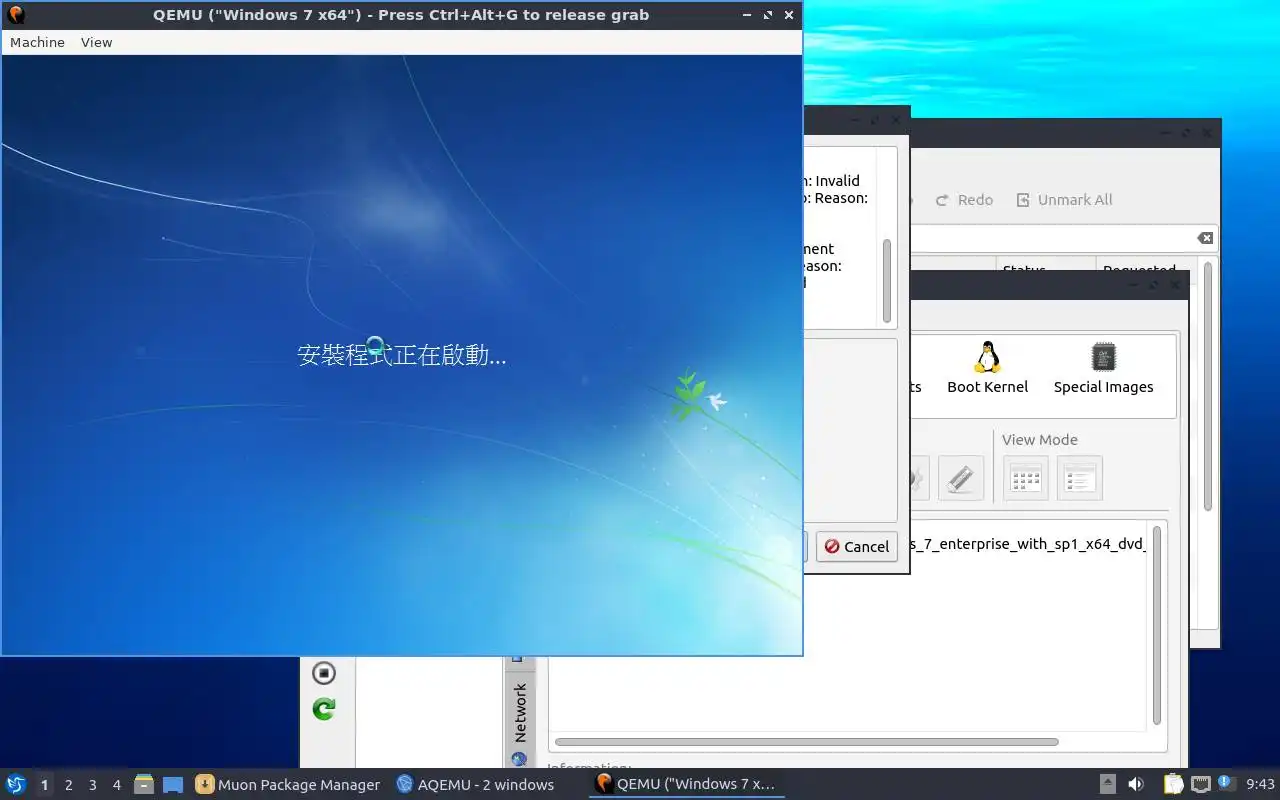Click the green reset VM icon

tap(323, 709)
